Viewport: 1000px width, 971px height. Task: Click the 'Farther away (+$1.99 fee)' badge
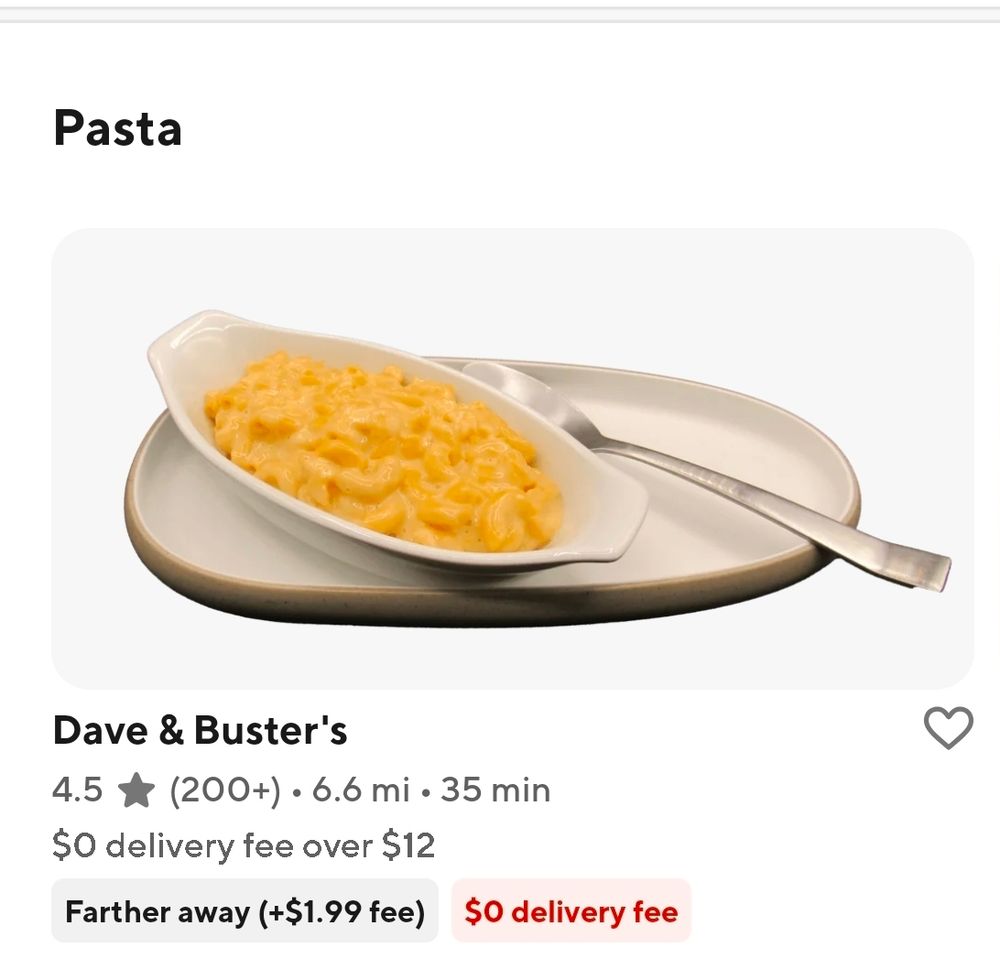coord(243,912)
